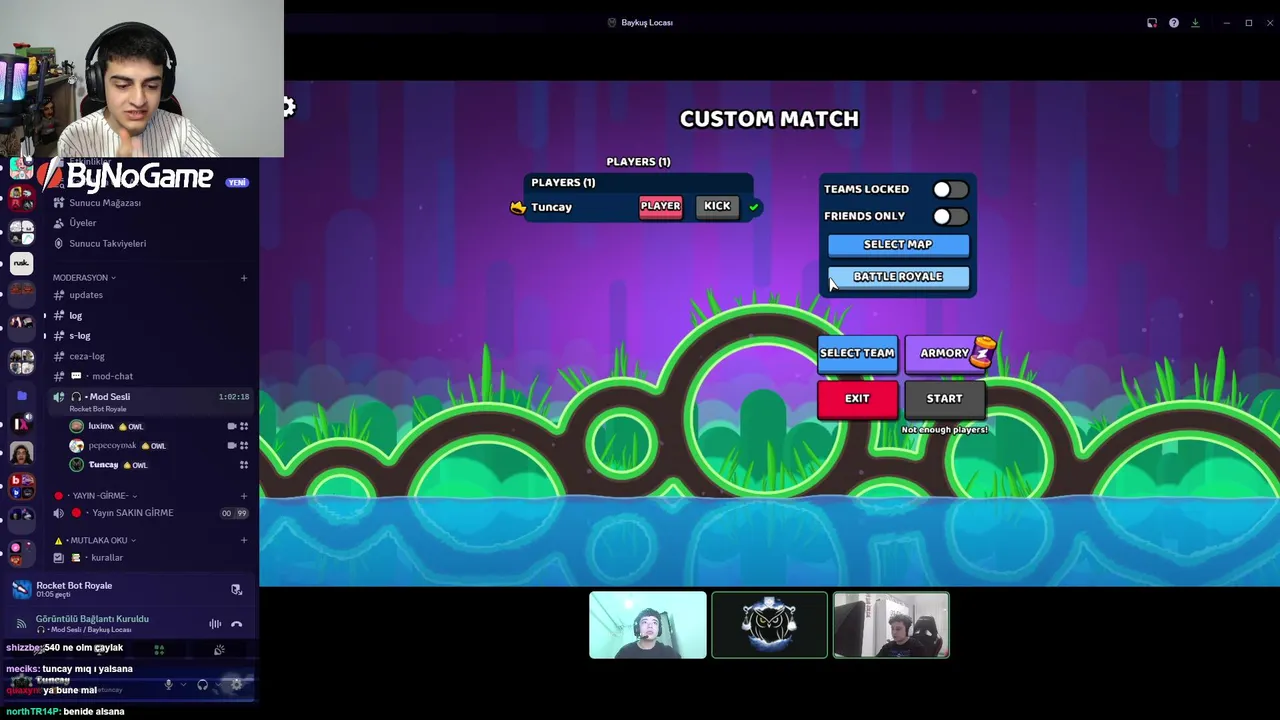Click the Görüntülü Bağlantı Kuruldu status text
The image size is (1280, 720).
92,619
